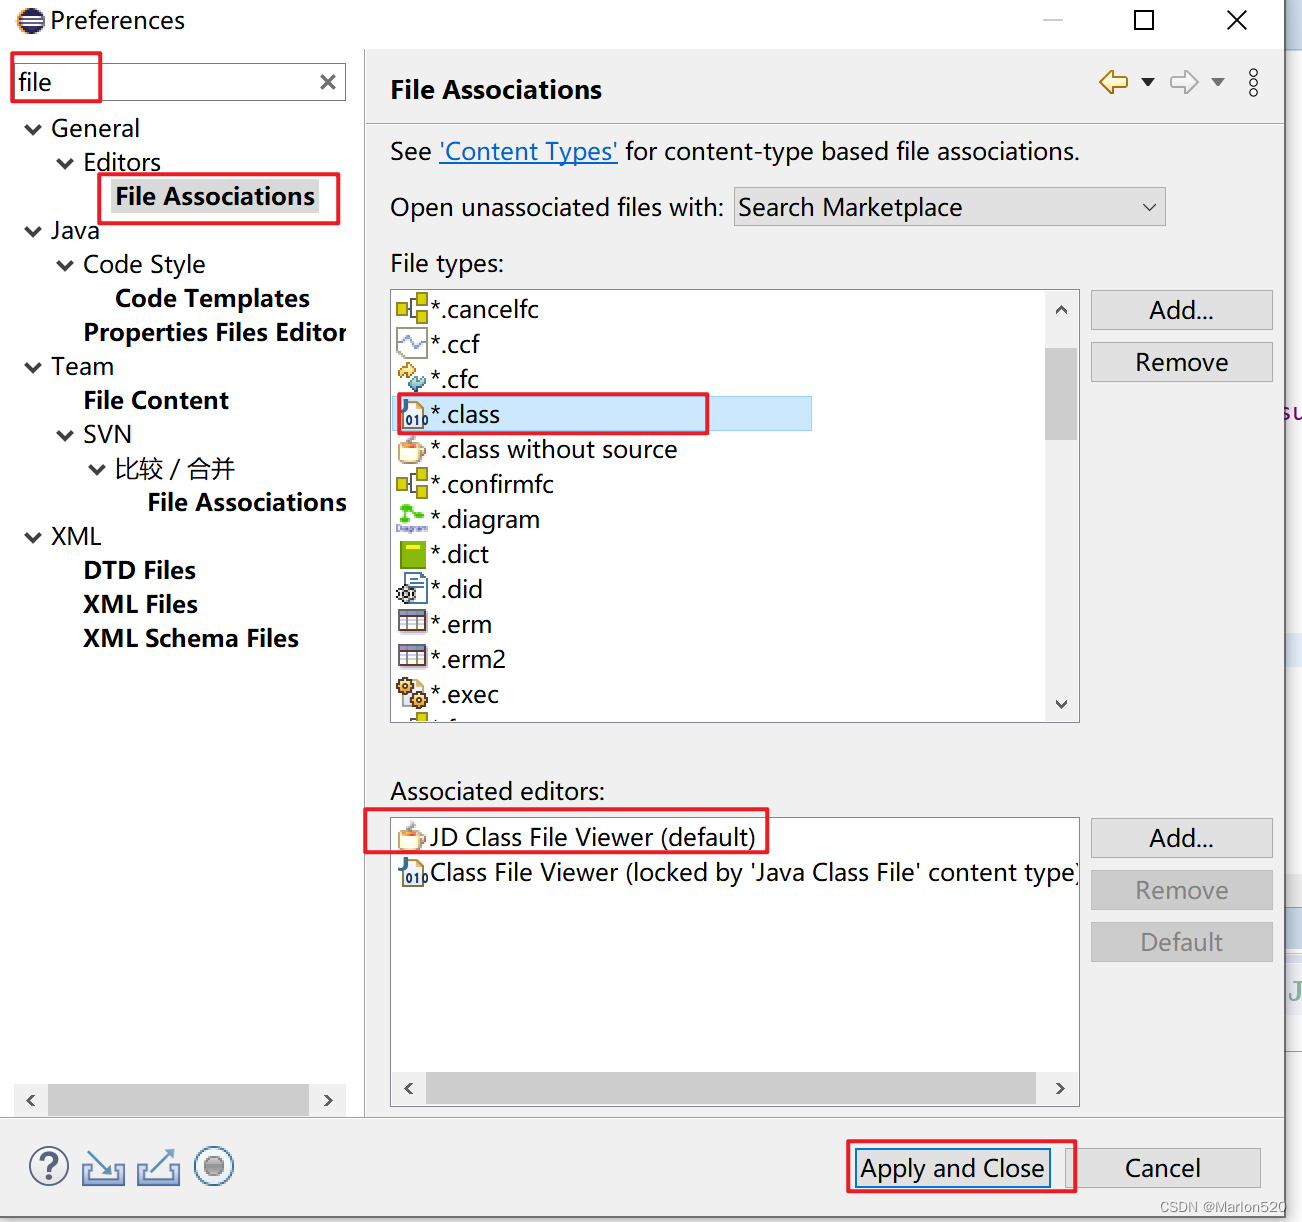Image resolution: width=1302 pixels, height=1222 pixels.
Task: Select Properties Files Editor in the tree
Action: coord(215,332)
